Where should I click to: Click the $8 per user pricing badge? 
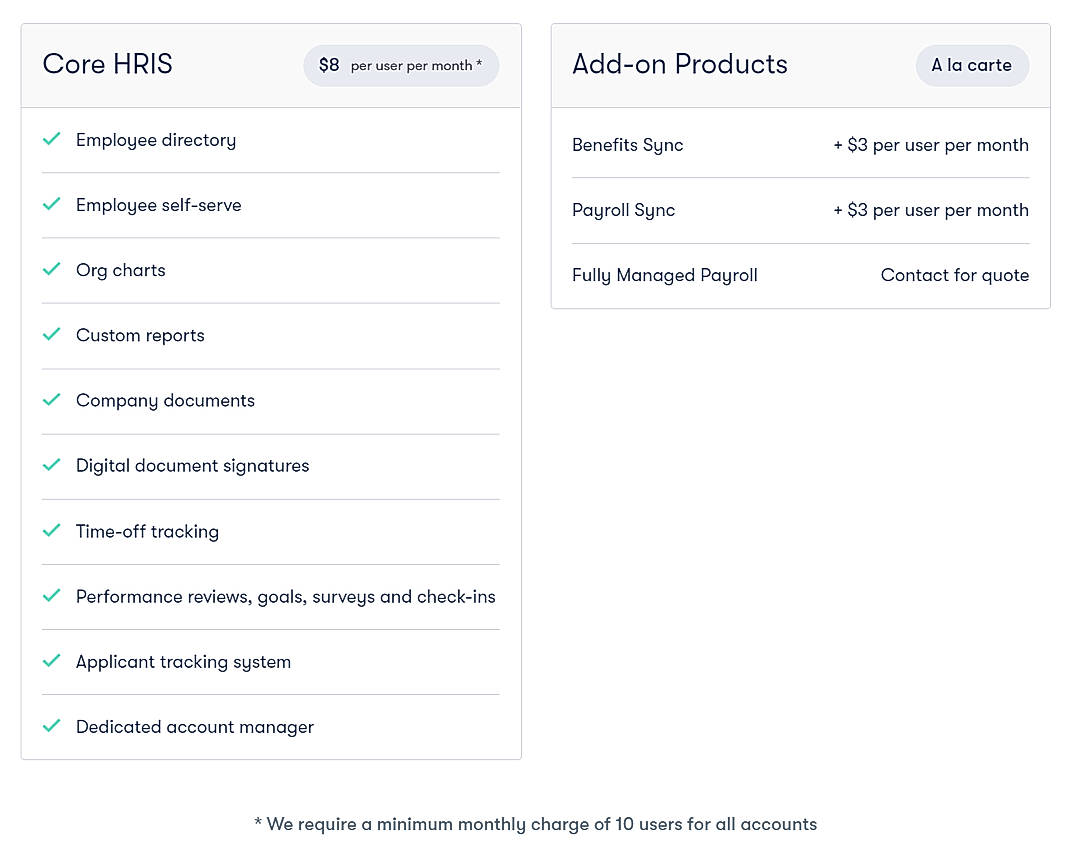click(401, 64)
